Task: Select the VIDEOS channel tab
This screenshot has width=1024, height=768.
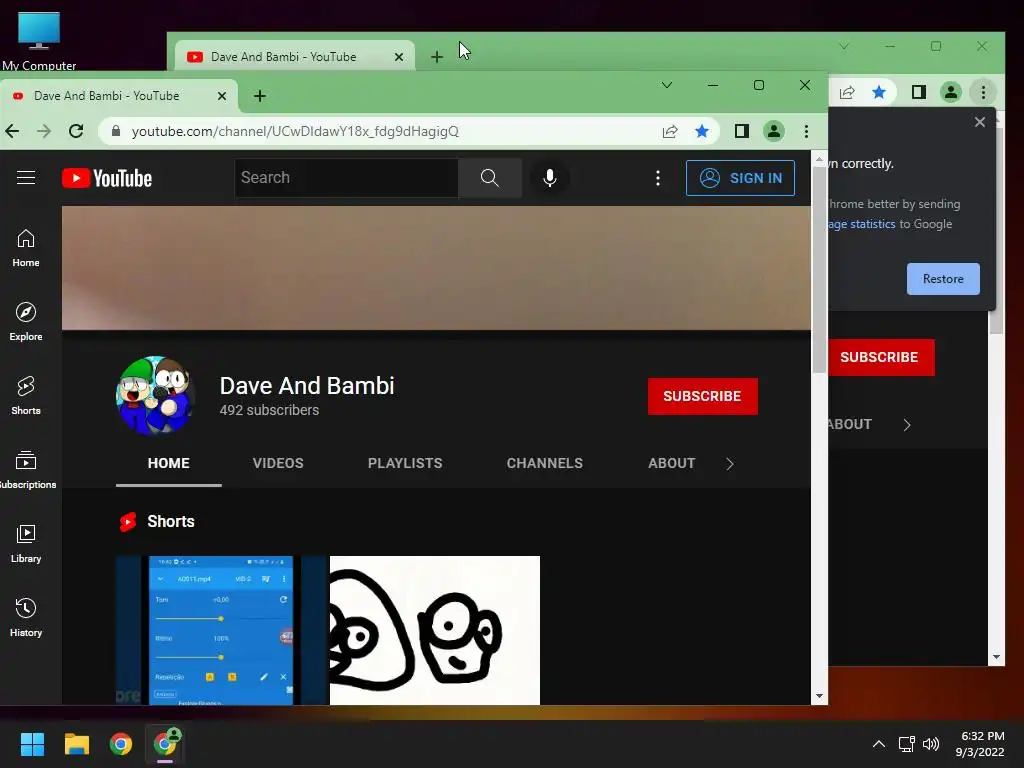Action: point(278,463)
